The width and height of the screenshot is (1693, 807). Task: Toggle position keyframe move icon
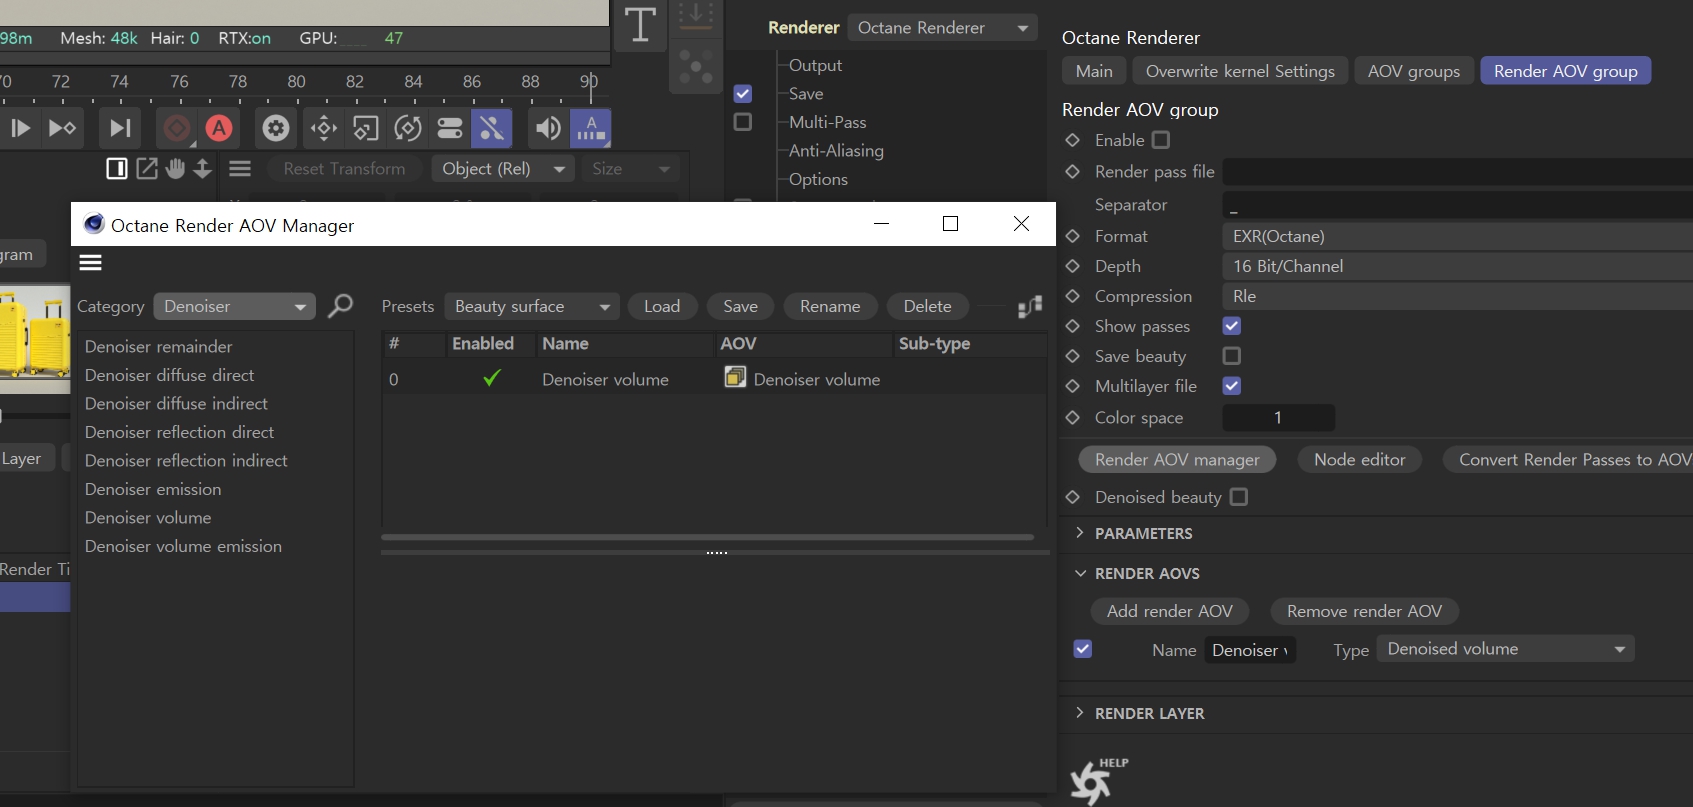(x=324, y=128)
